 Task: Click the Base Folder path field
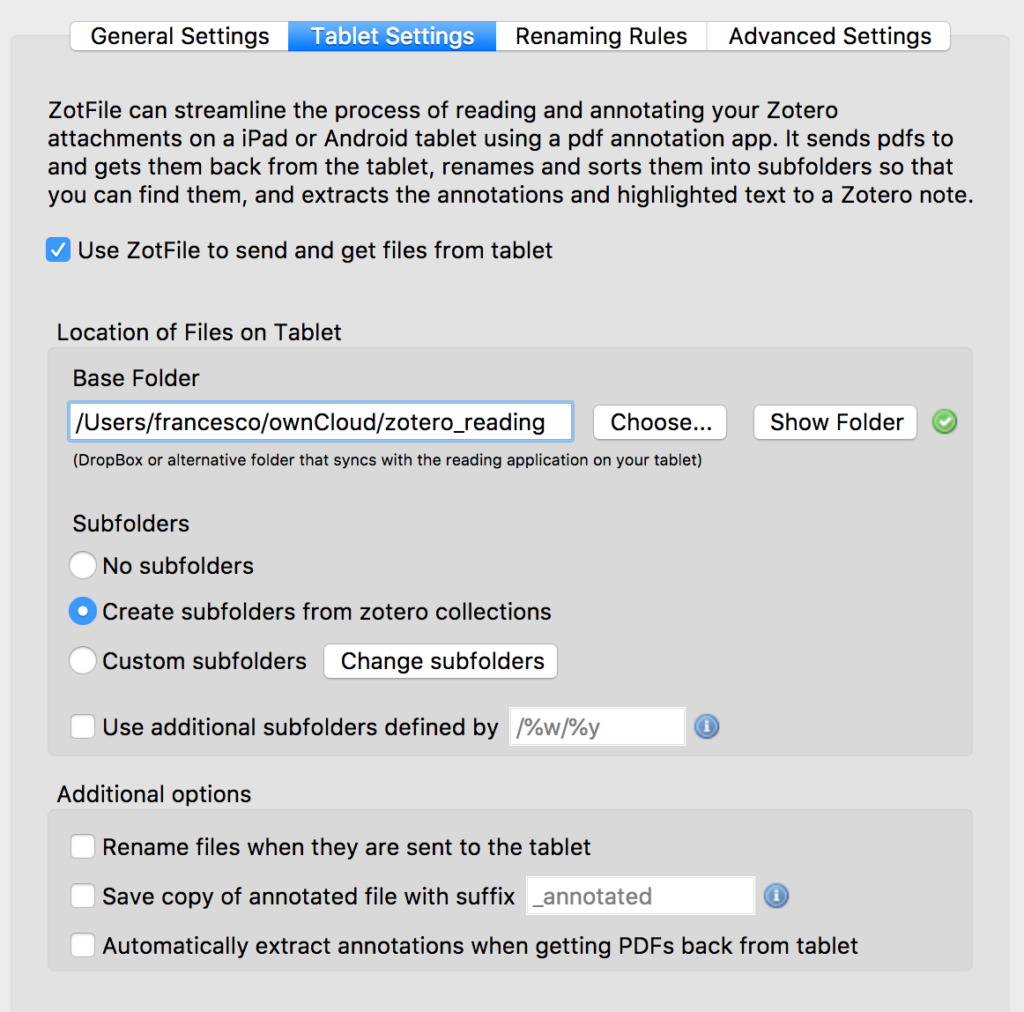321,422
